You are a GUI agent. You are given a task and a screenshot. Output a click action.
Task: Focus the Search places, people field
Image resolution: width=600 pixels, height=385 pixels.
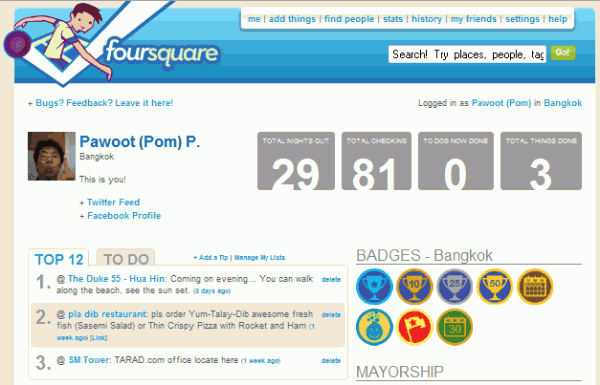point(467,54)
